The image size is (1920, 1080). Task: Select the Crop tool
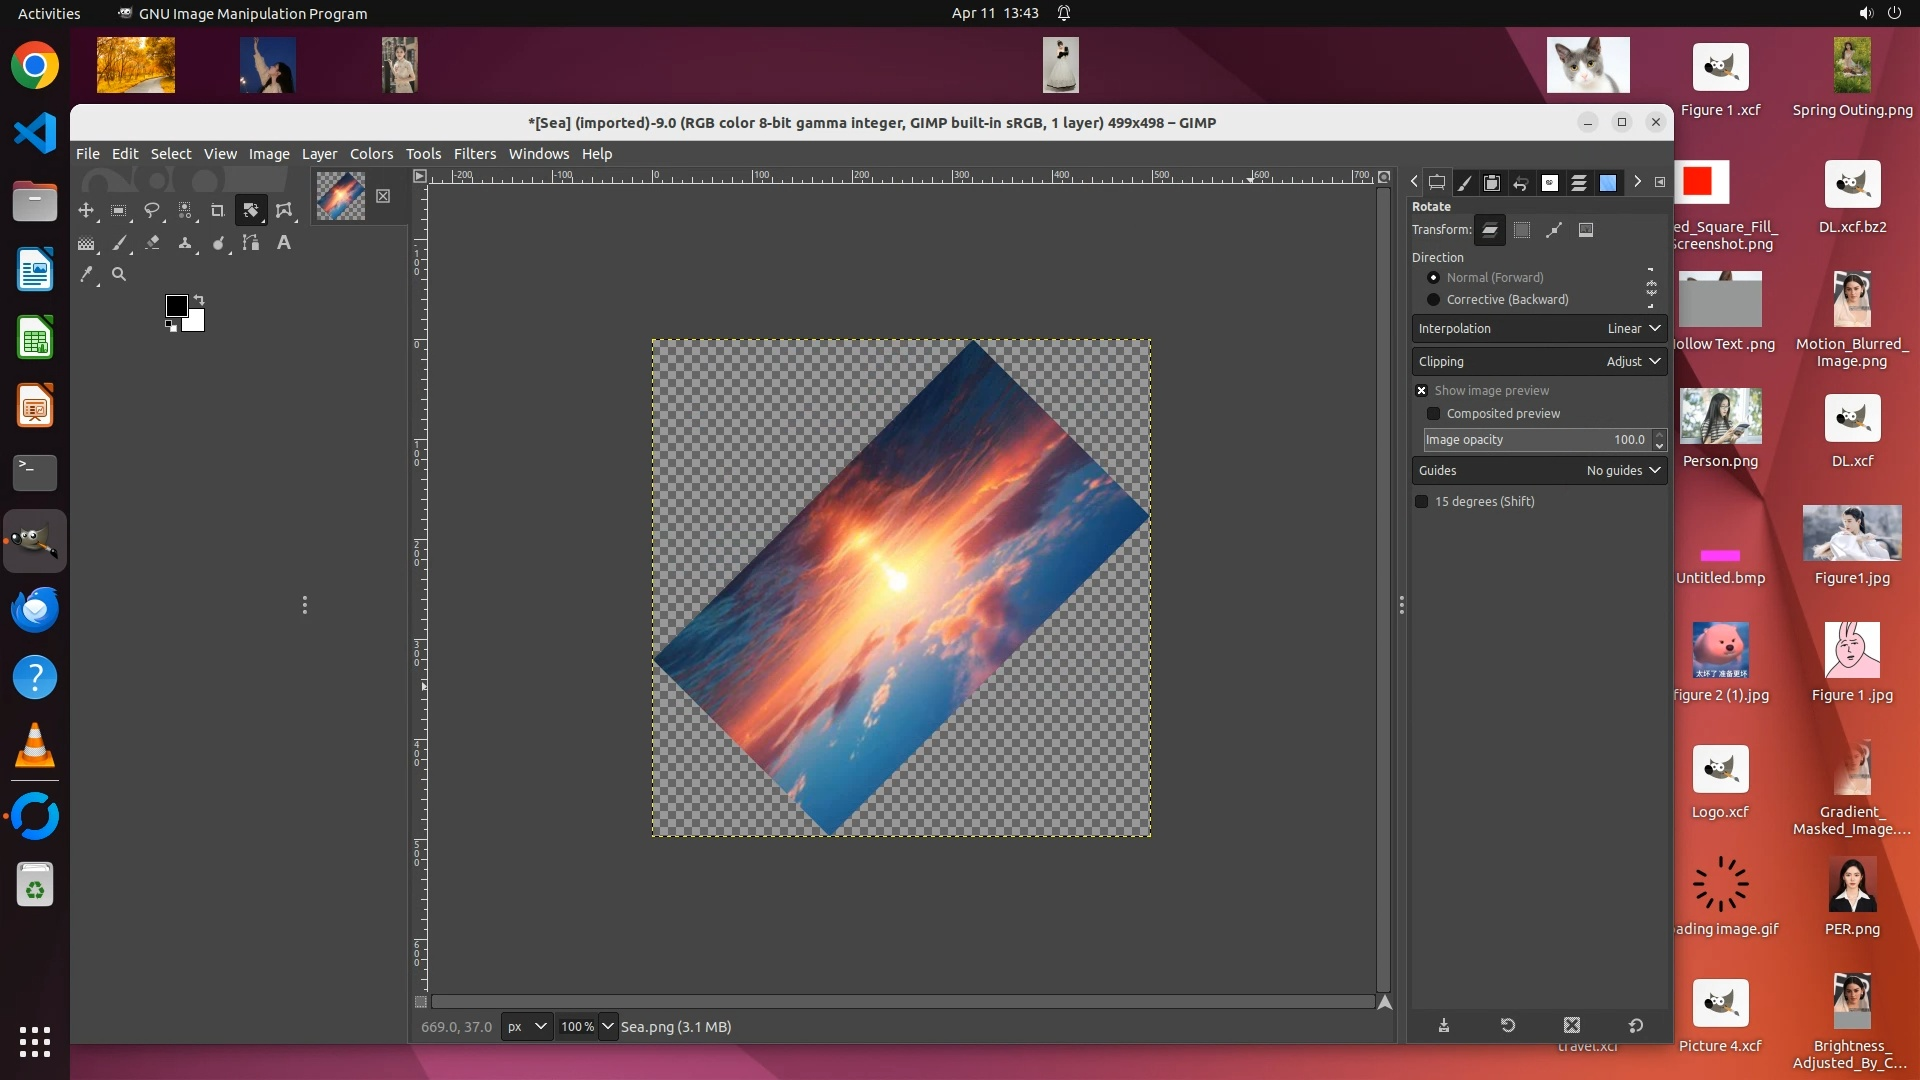tap(217, 210)
